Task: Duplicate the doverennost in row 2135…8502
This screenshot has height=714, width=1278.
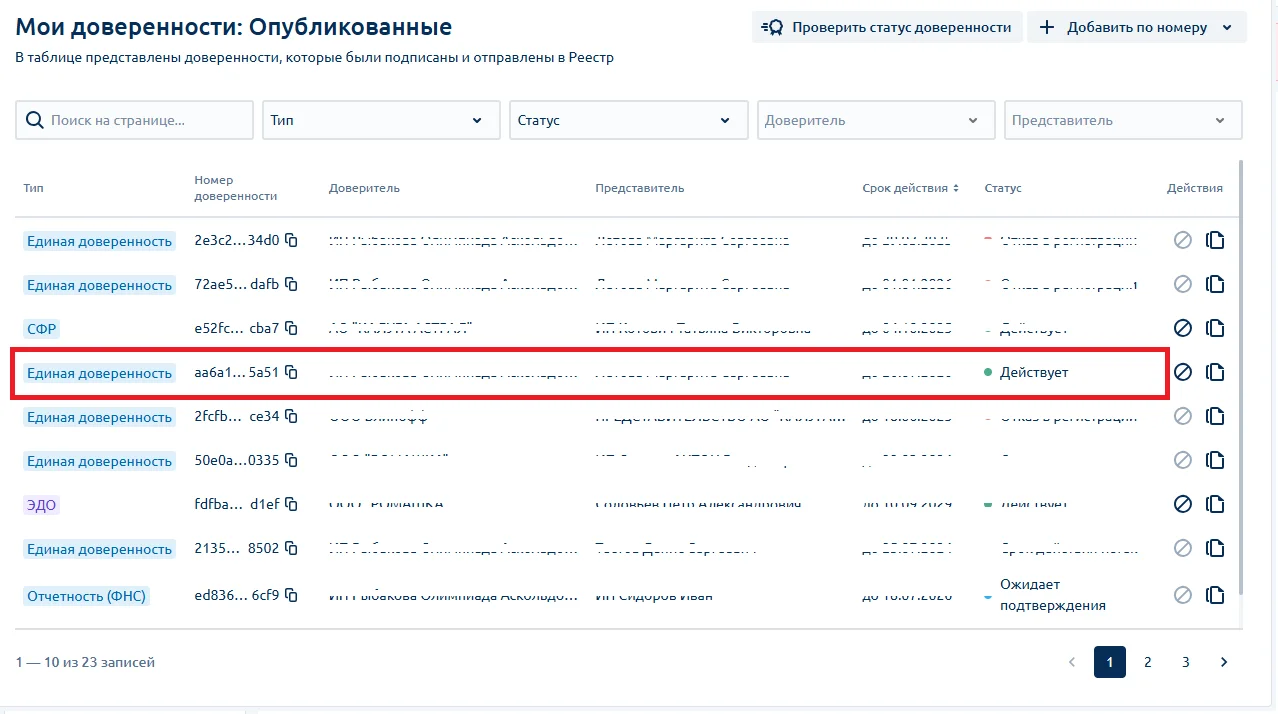Action: tap(1215, 548)
